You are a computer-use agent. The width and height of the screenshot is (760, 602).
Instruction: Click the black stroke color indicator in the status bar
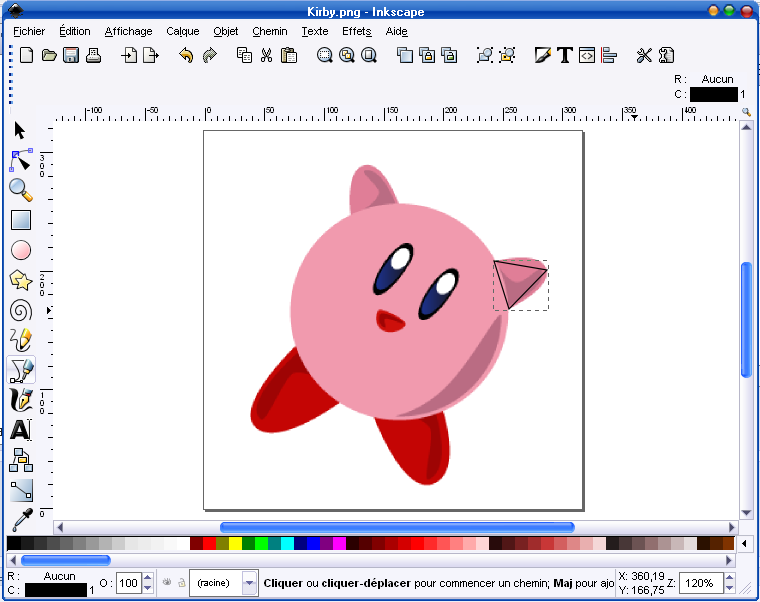point(56,590)
